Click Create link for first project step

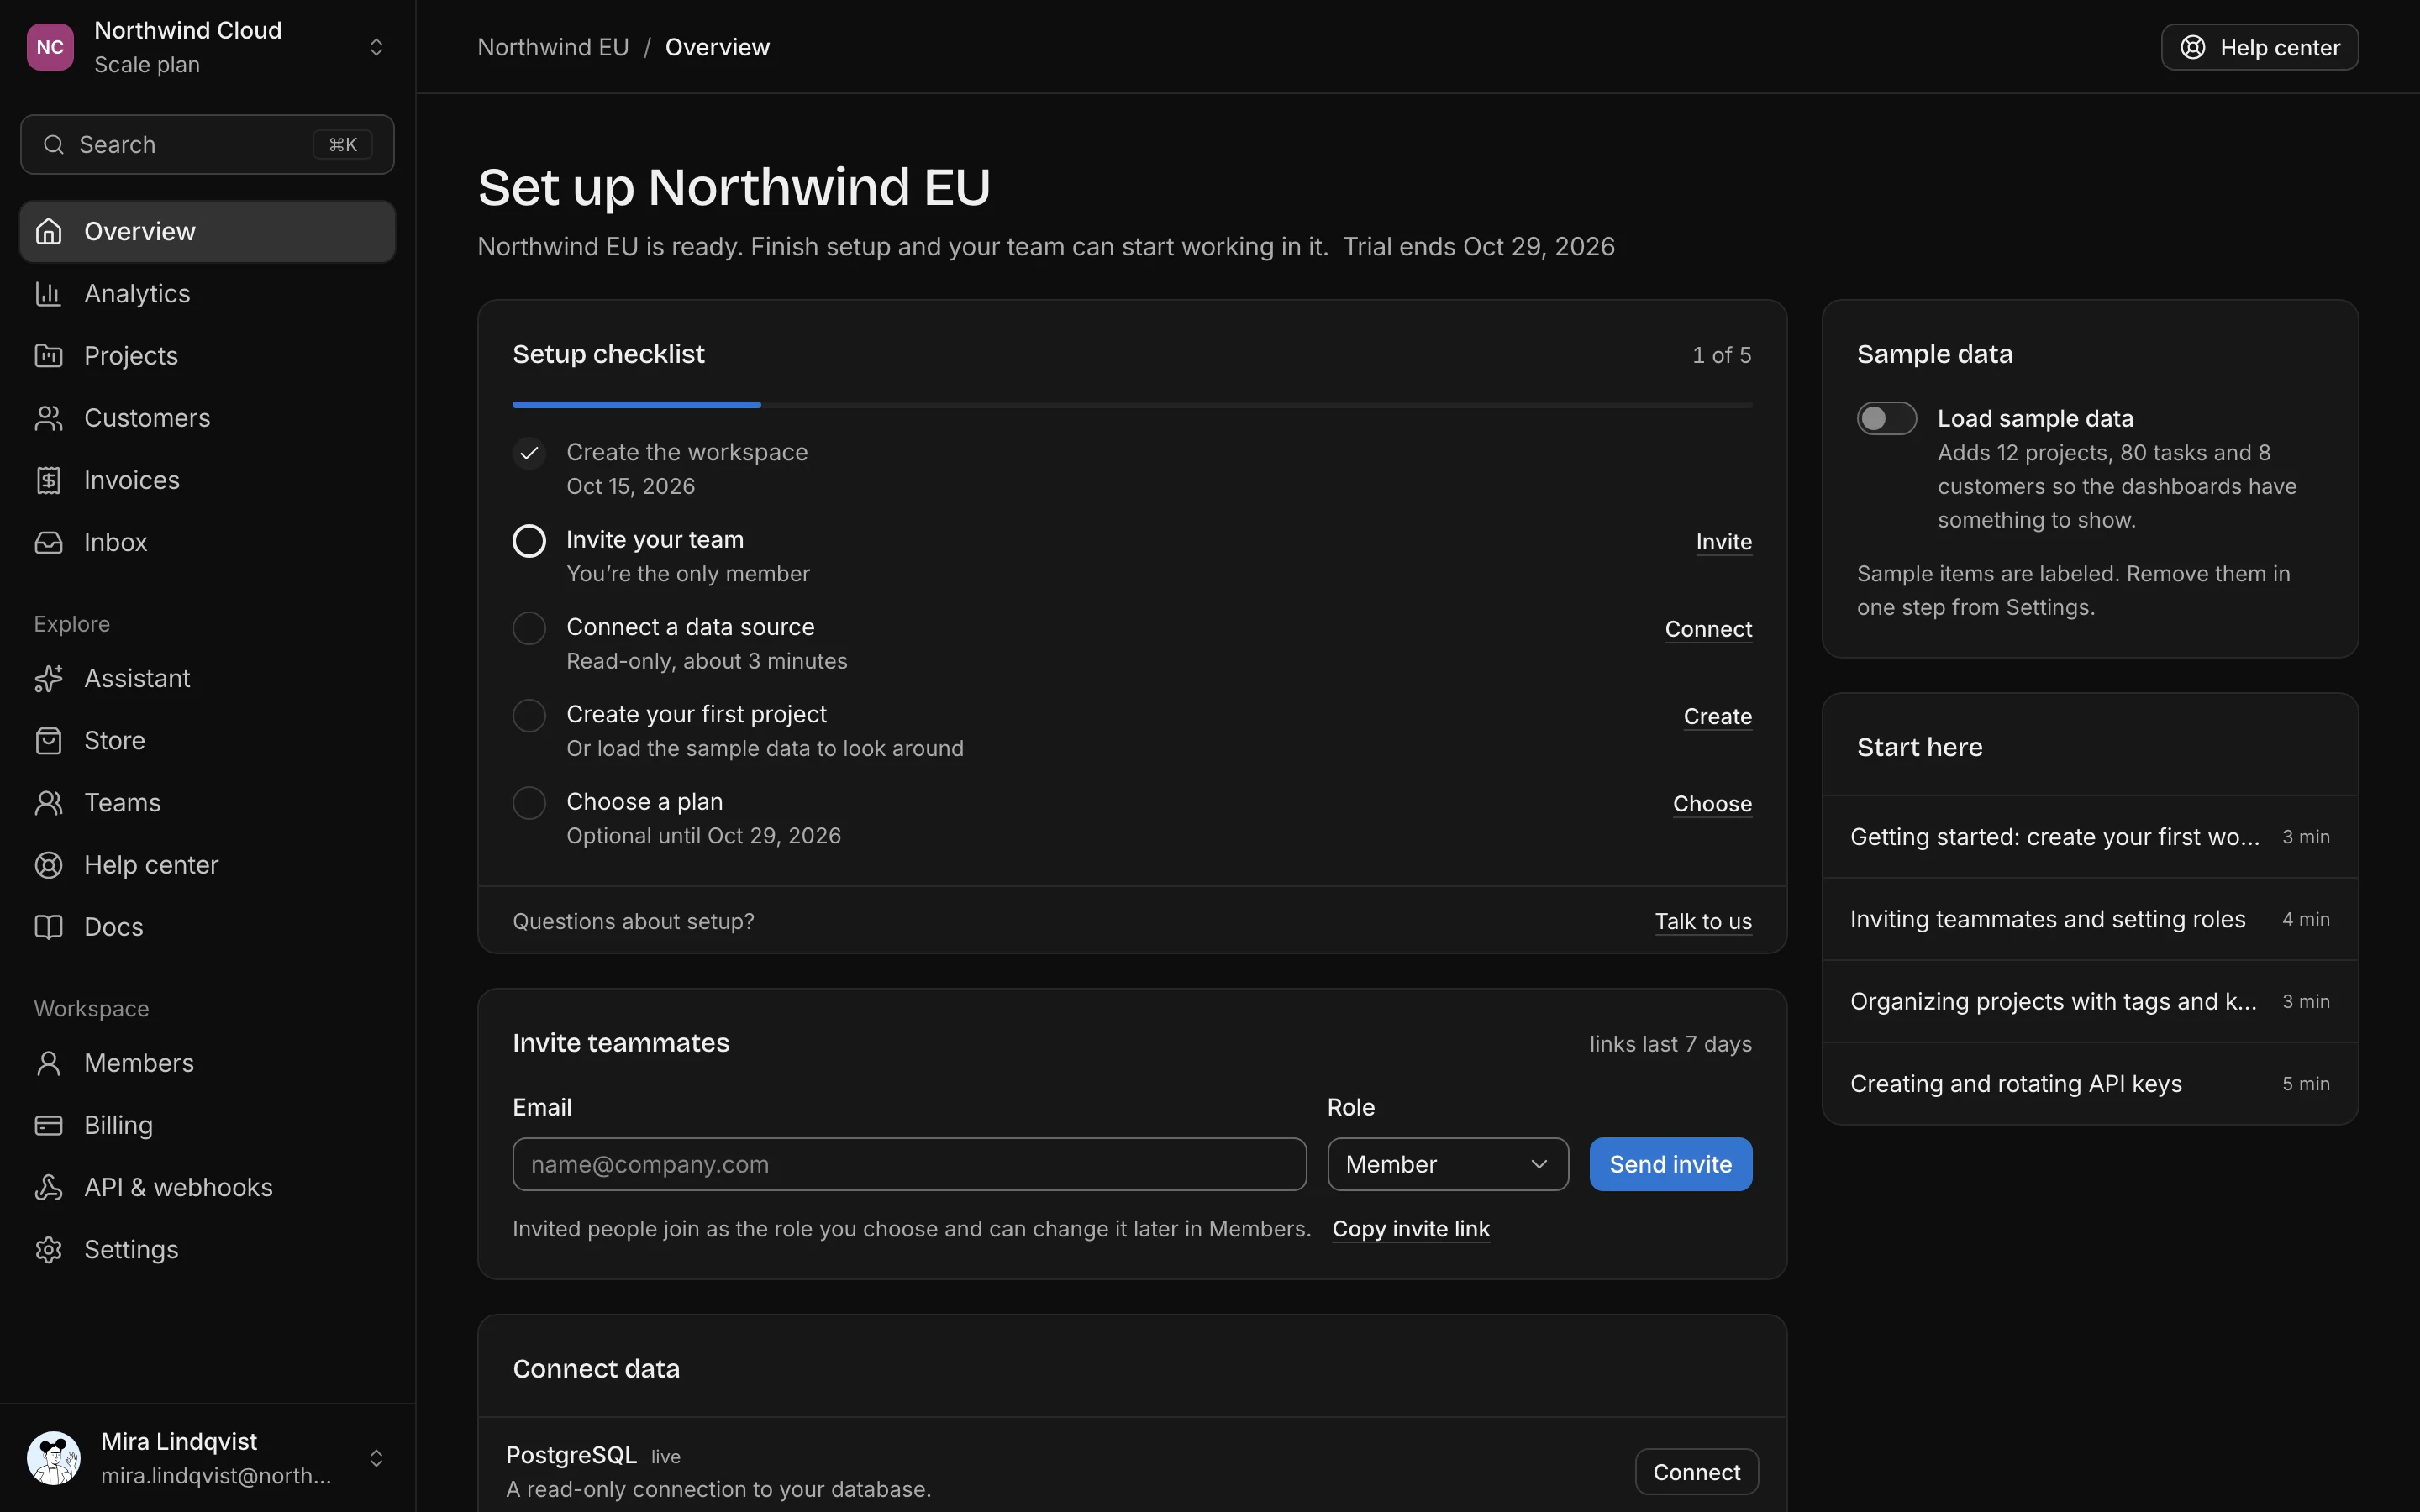tap(1717, 716)
